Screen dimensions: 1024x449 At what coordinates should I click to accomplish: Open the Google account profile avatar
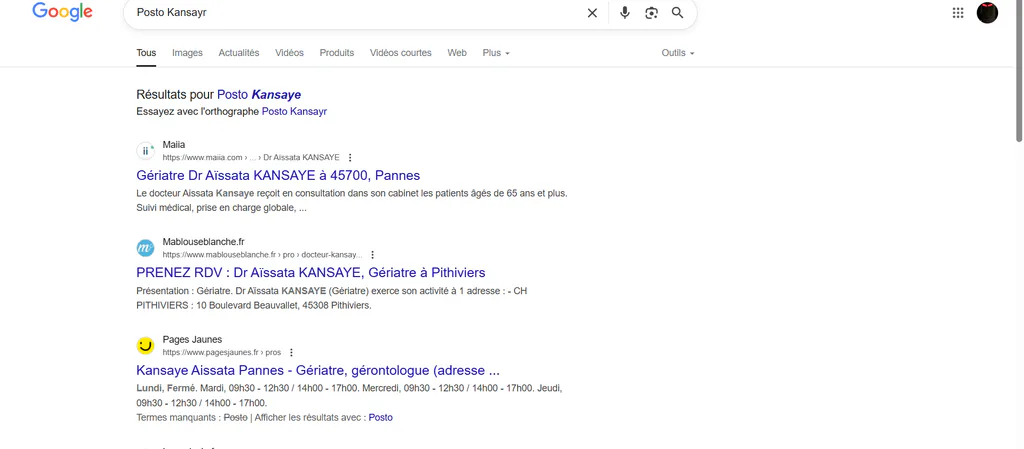coord(987,12)
